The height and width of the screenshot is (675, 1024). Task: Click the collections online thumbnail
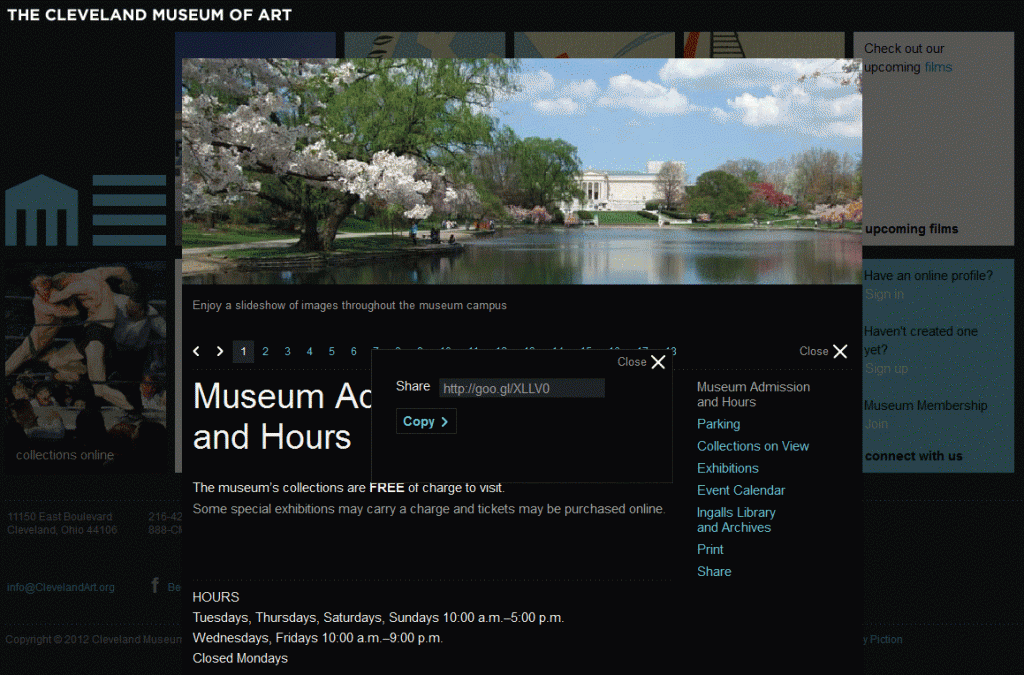tap(86, 367)
